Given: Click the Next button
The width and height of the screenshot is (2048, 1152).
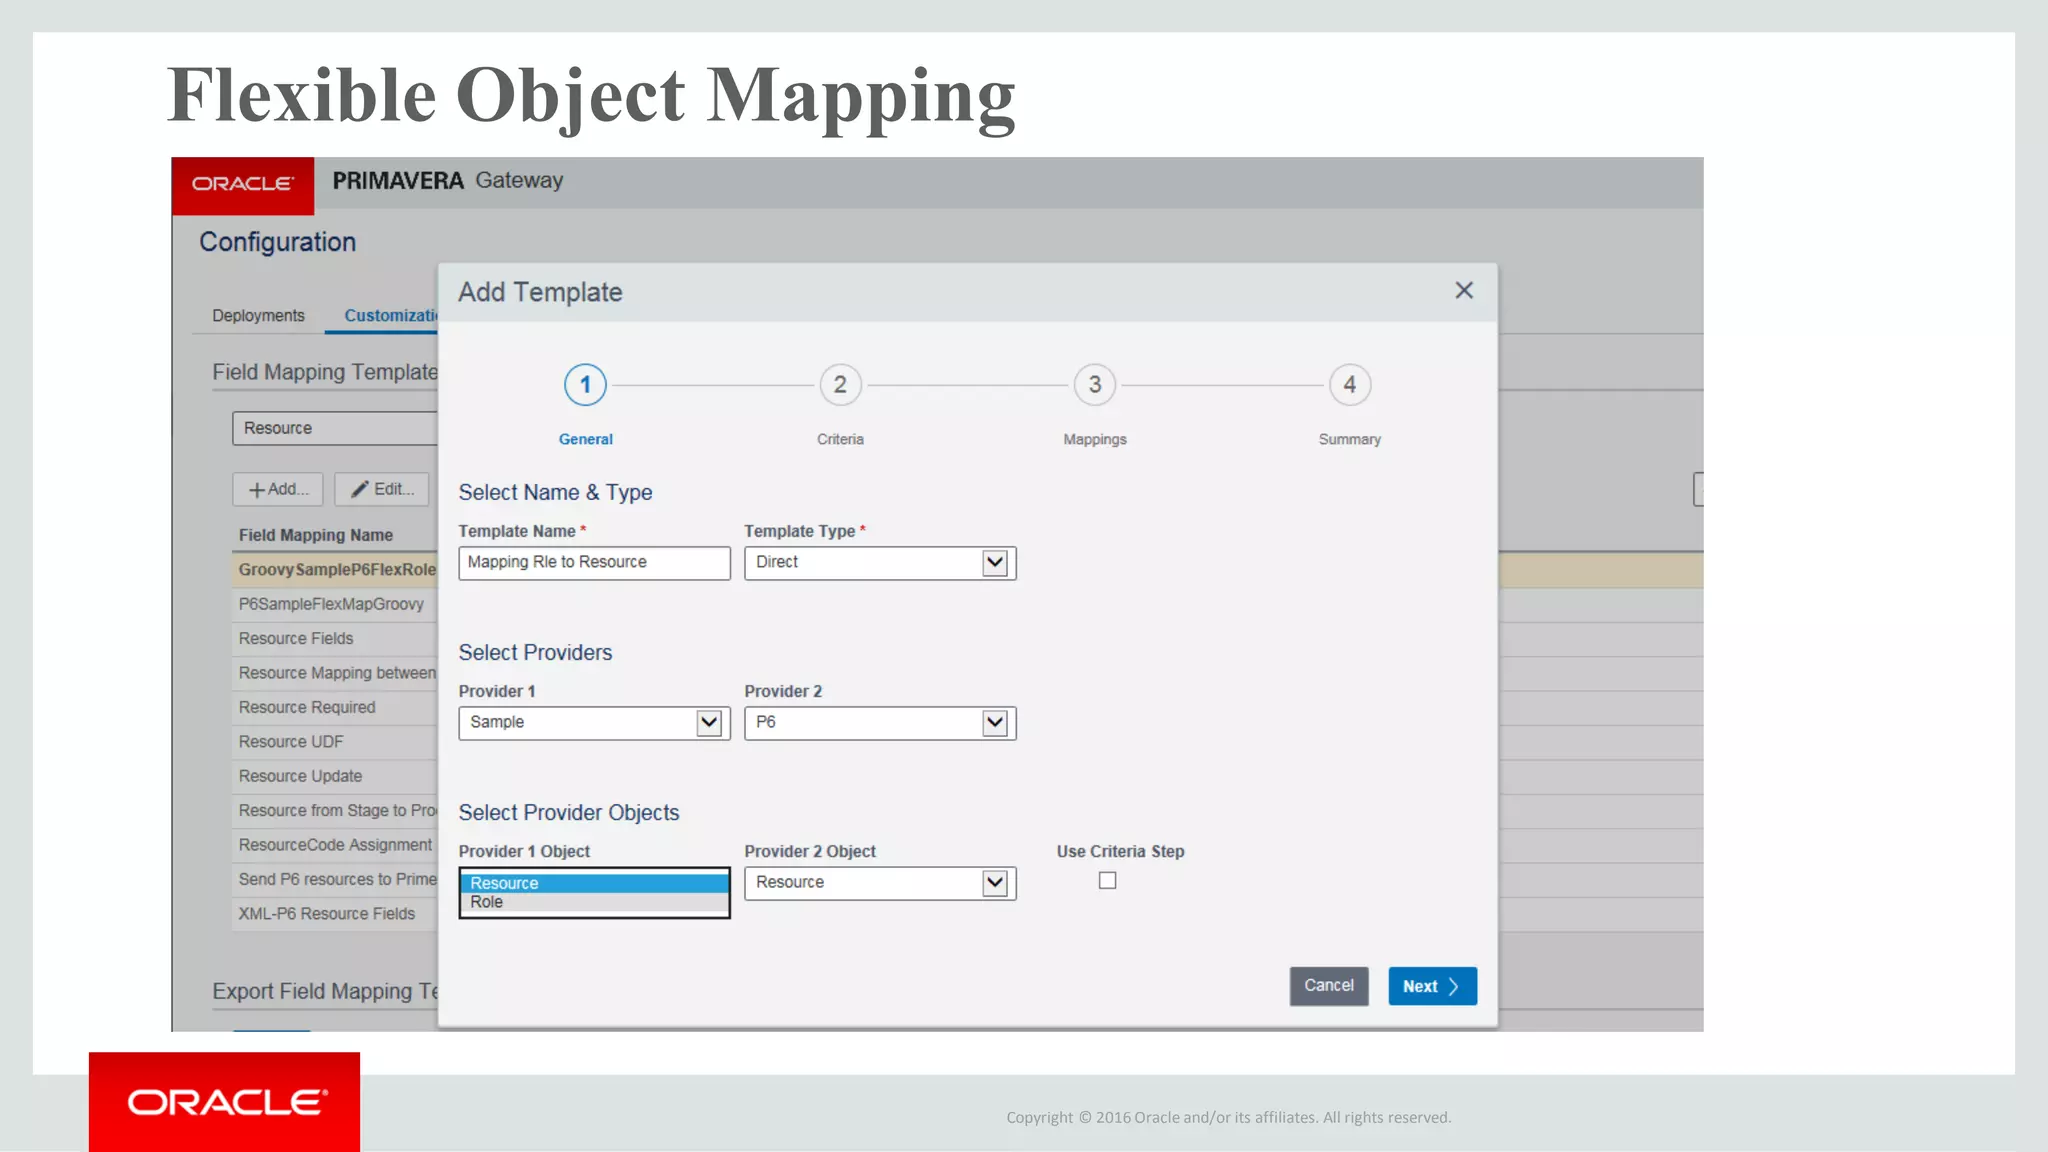Looking at the screenshot, I should [1432, 986].
